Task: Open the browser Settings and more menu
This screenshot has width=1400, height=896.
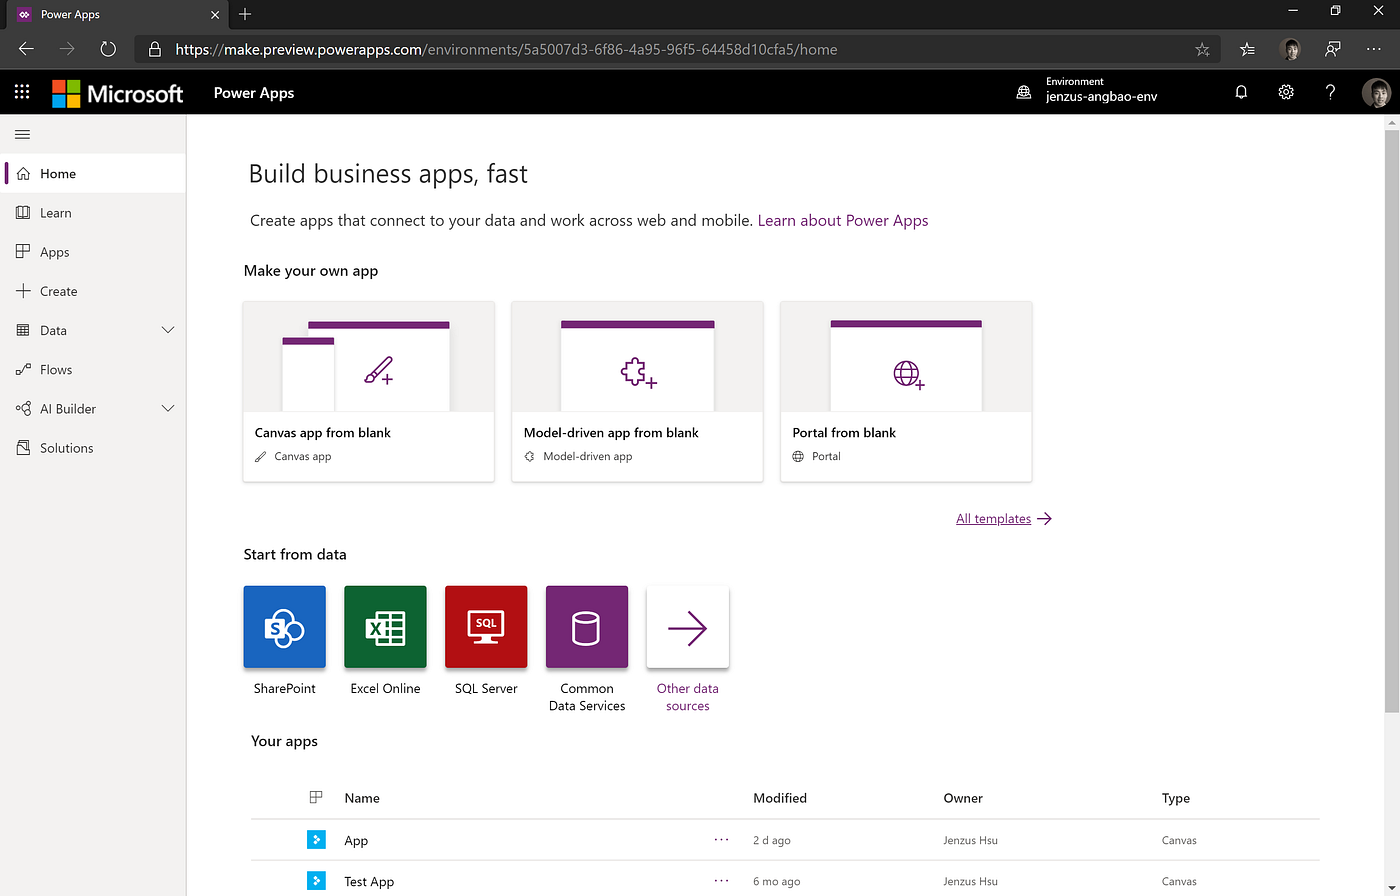Action: tap(1373, 49)
